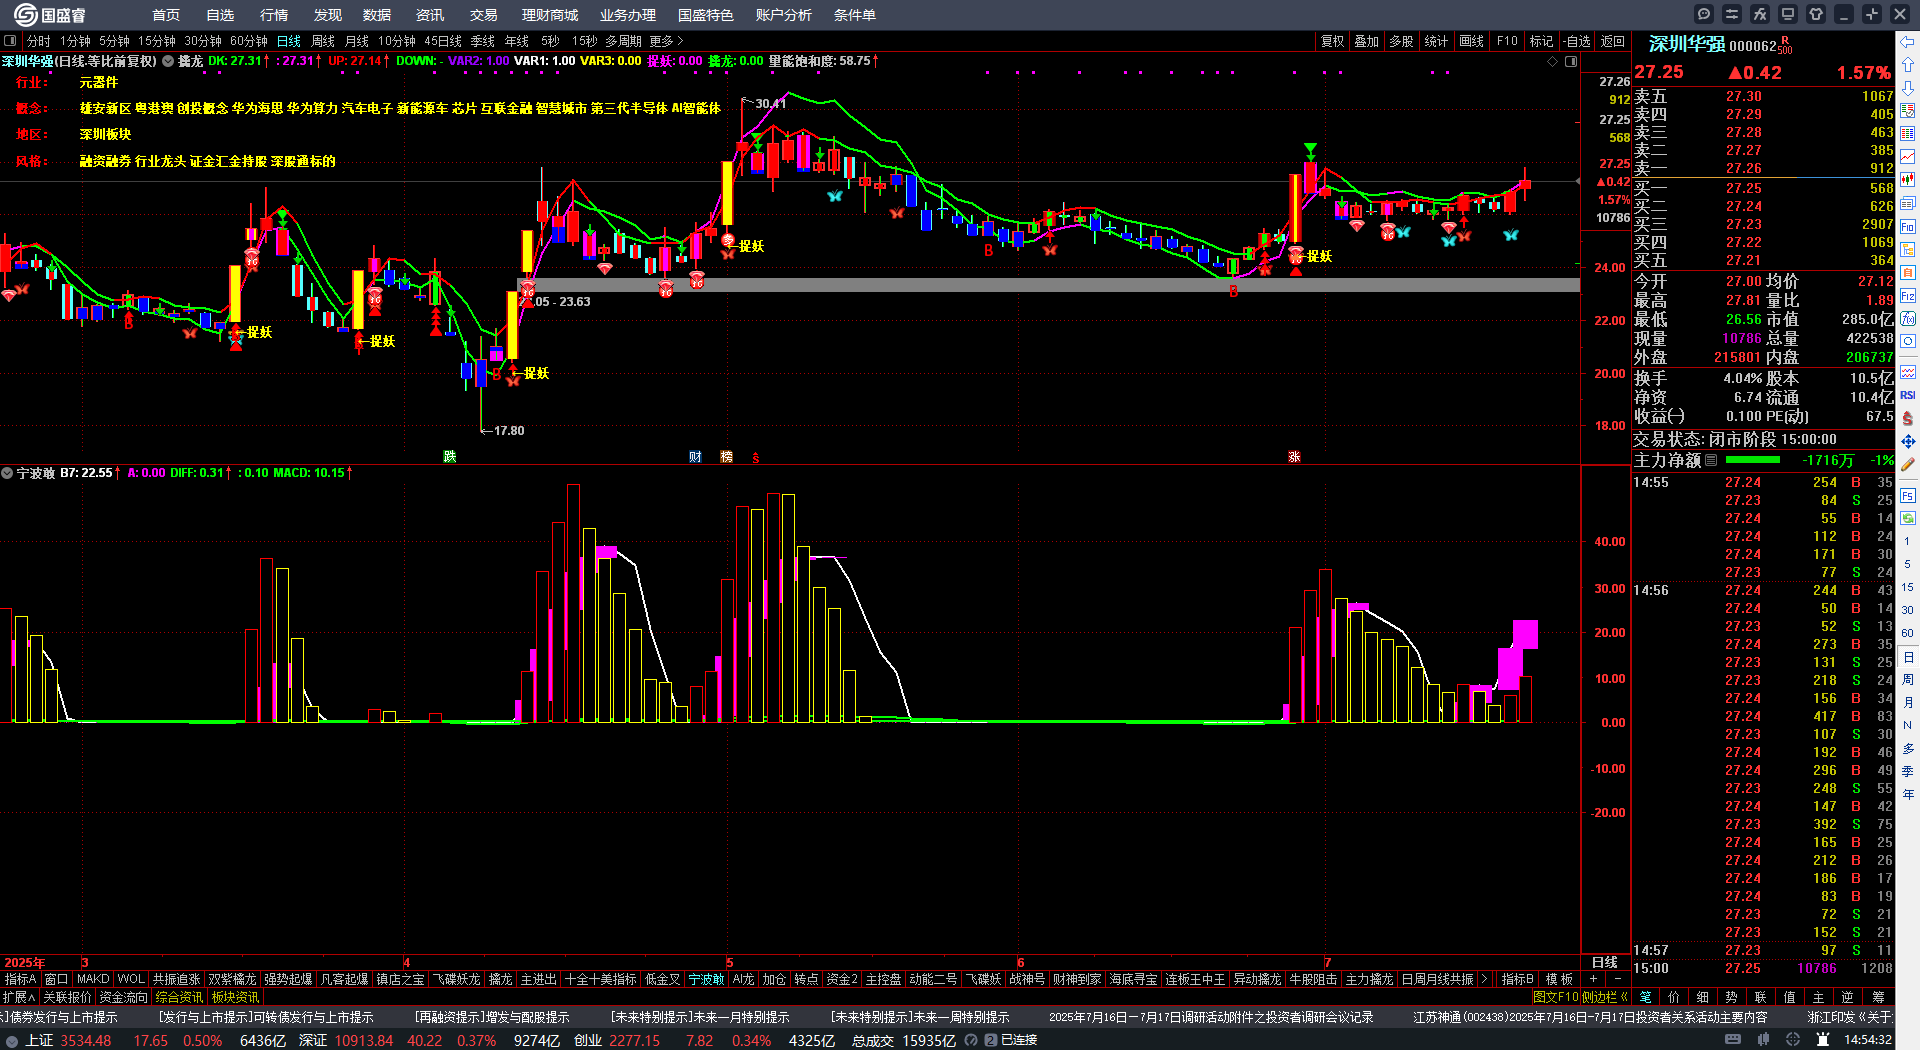This screenshot has width=1920, height=1050.
Task: Click the F5 sidebar icon
Action: point(1908,495)
